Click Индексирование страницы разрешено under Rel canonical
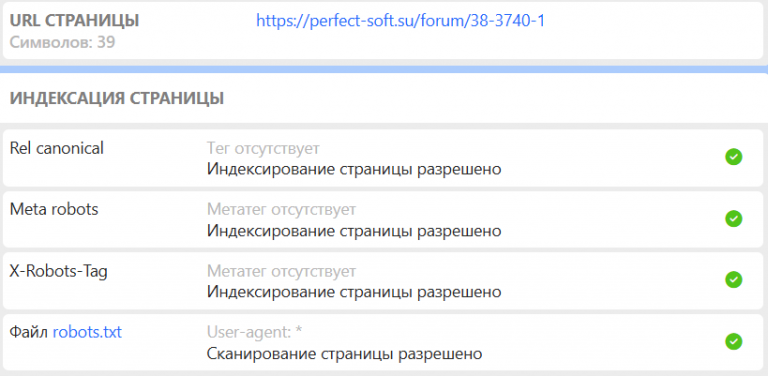The image size is (768, 376). (354, 169)
